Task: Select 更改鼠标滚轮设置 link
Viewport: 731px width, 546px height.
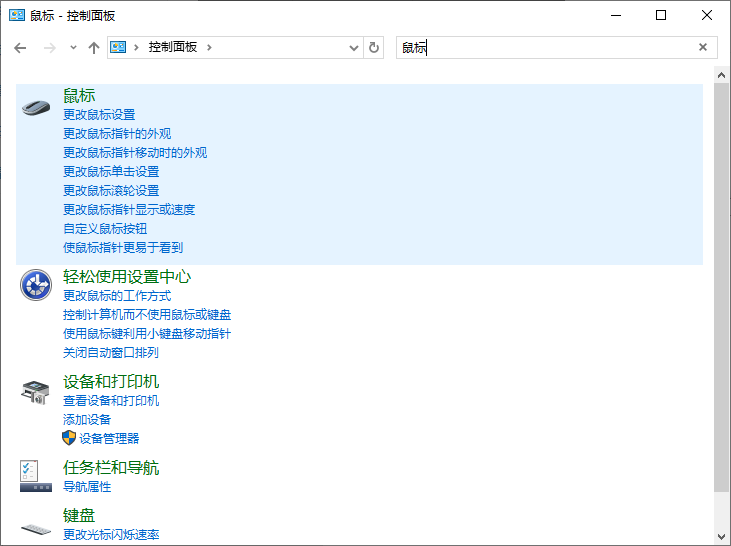Action: click(111, 191)
